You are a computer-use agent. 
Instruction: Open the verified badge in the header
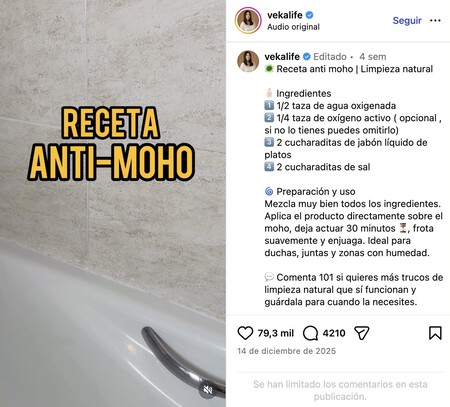click(309, 15)
